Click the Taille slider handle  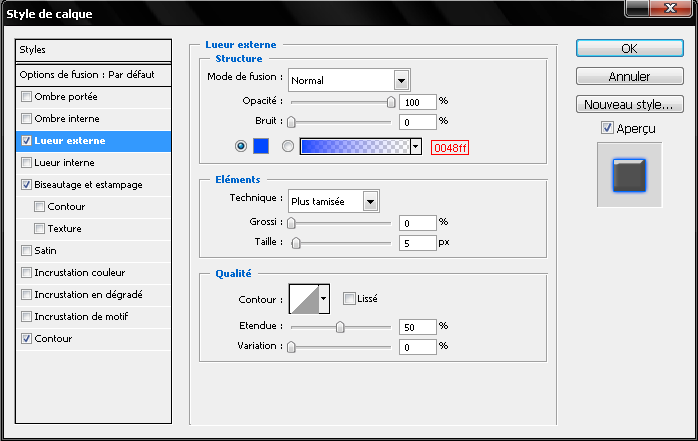click(x=296, y=243)
